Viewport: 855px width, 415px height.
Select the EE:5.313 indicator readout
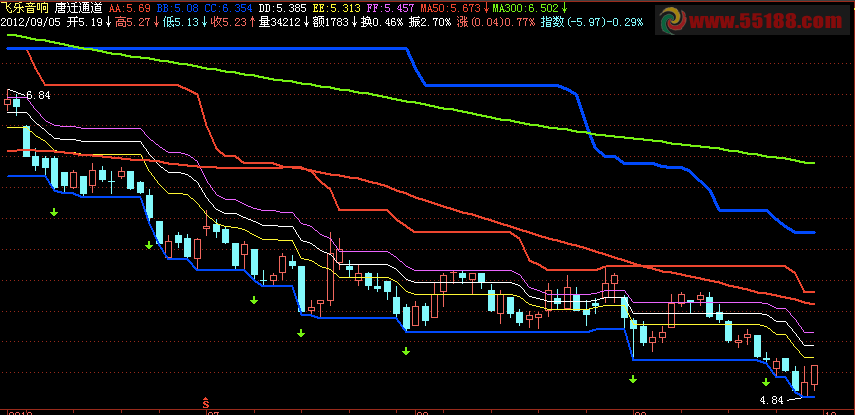(336, 9)
